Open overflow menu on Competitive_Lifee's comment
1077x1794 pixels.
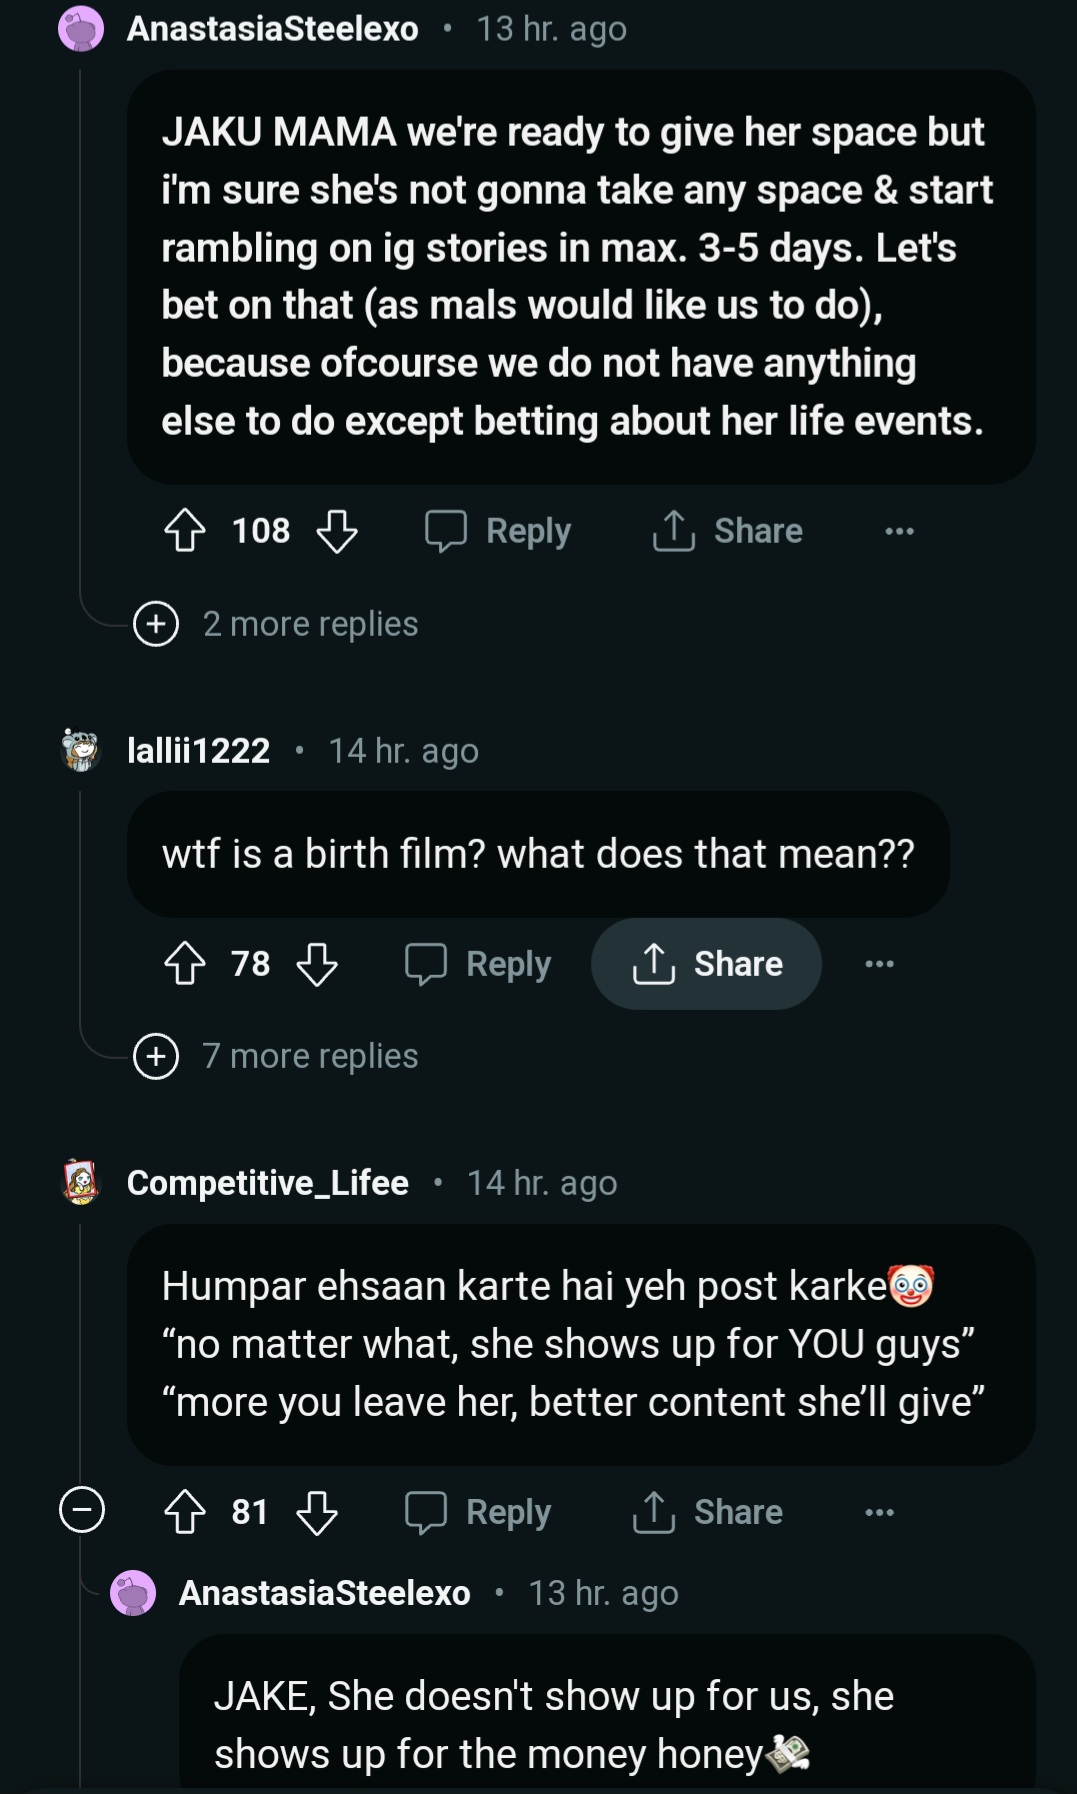[x=879, y=1512]
